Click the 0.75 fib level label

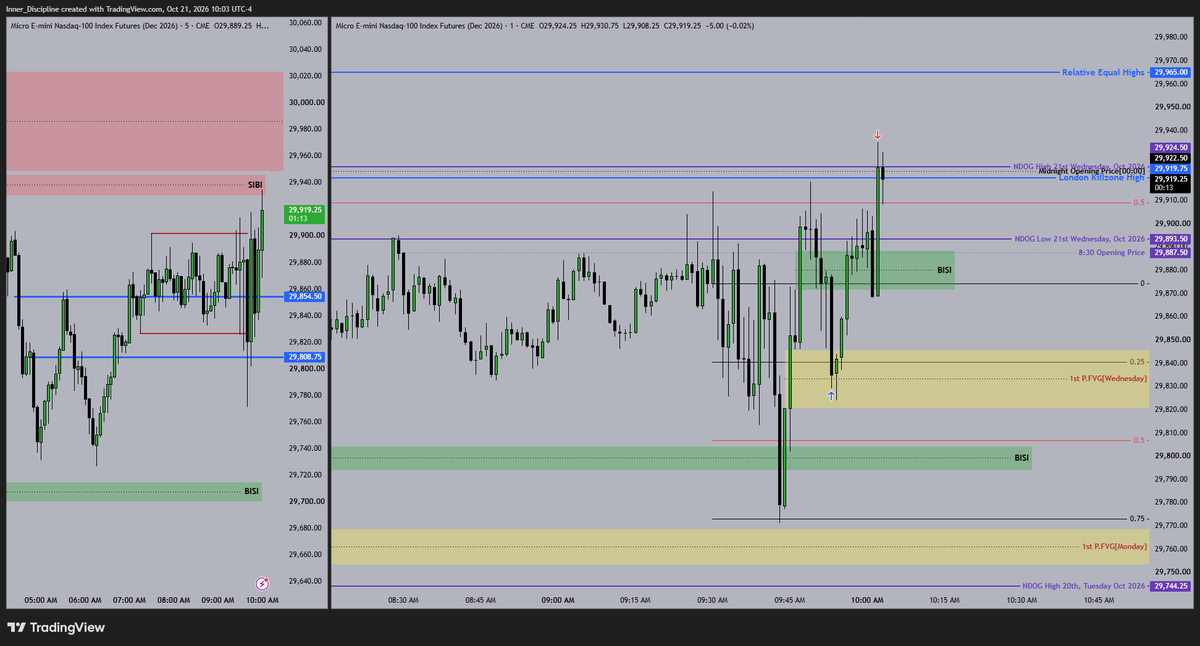1138,518
